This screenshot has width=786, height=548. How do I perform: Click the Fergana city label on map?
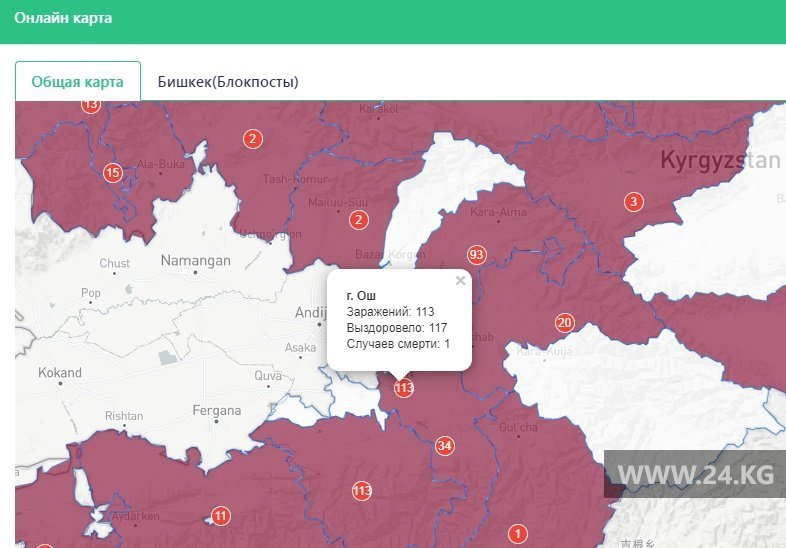pos(216,410)
